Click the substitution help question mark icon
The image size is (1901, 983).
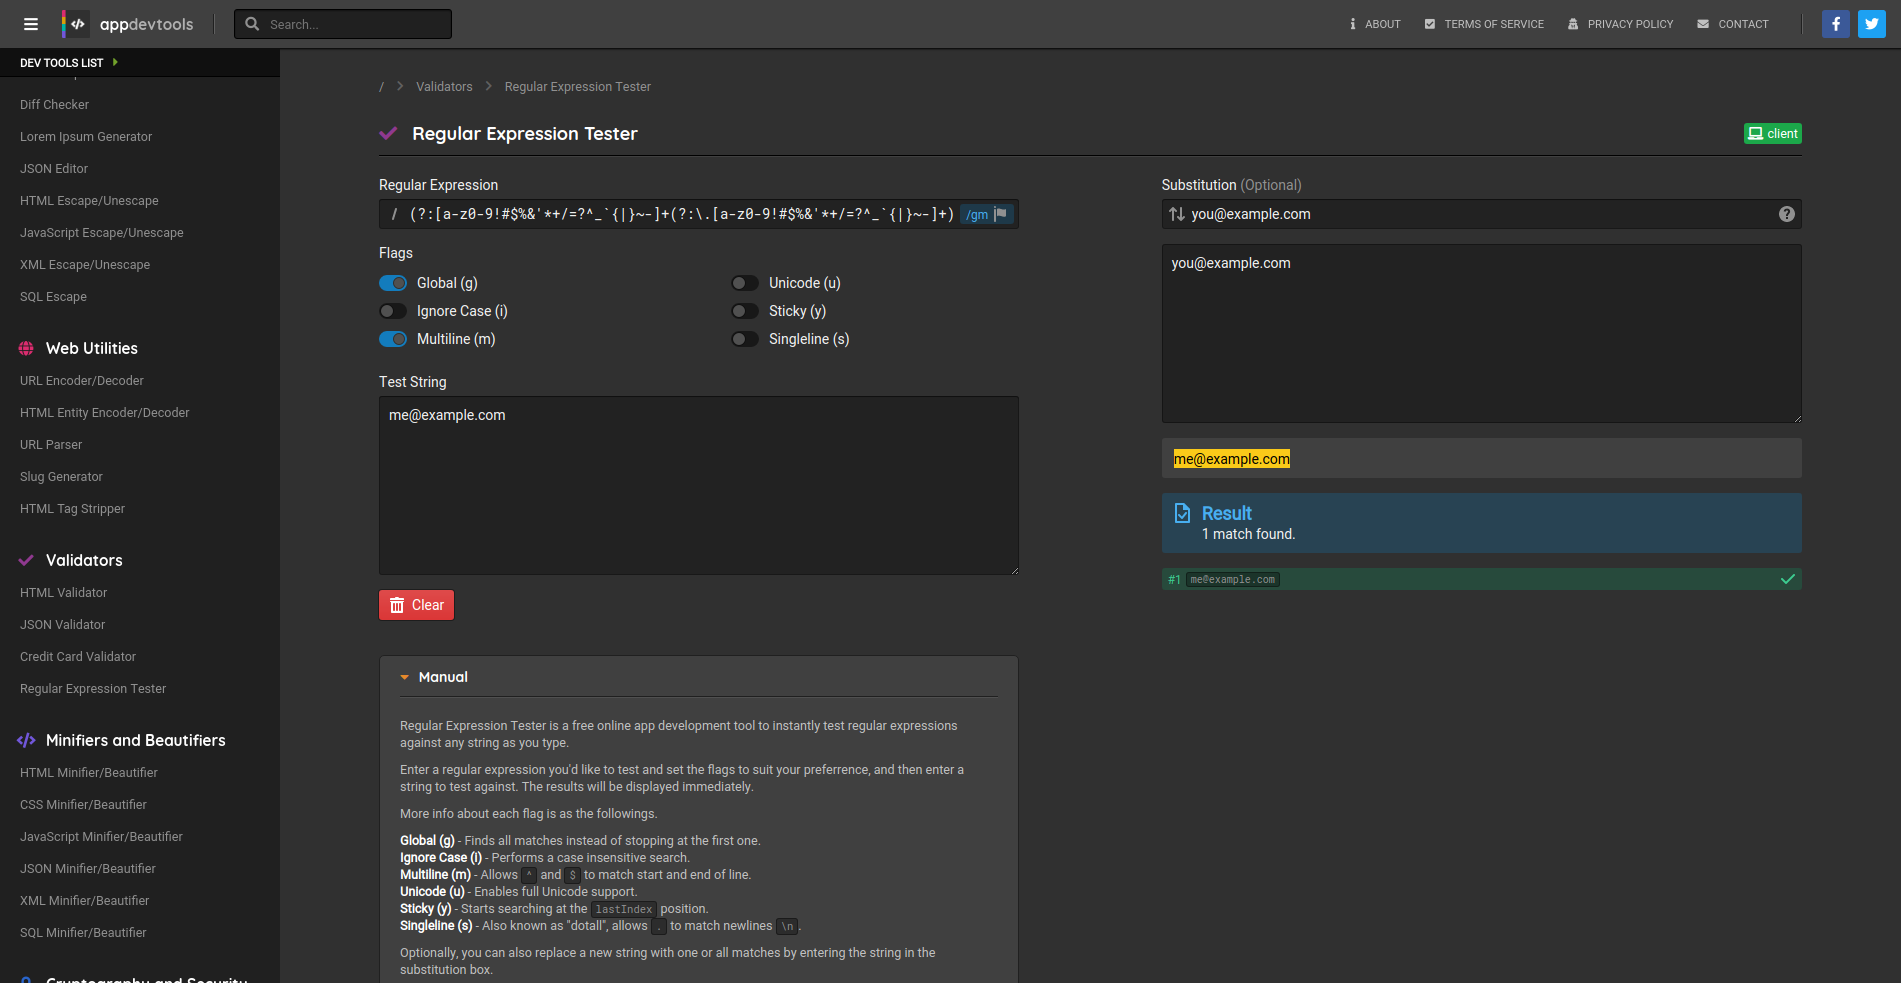(1786, 214)
